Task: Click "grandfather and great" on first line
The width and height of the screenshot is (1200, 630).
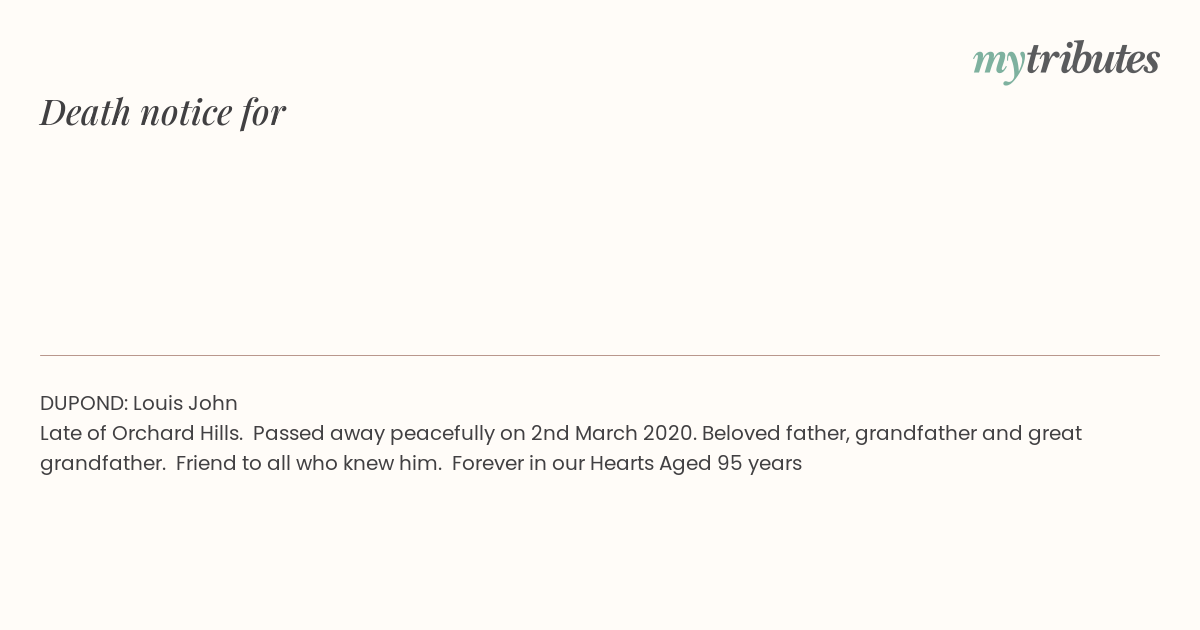Action: click(968, 434)
